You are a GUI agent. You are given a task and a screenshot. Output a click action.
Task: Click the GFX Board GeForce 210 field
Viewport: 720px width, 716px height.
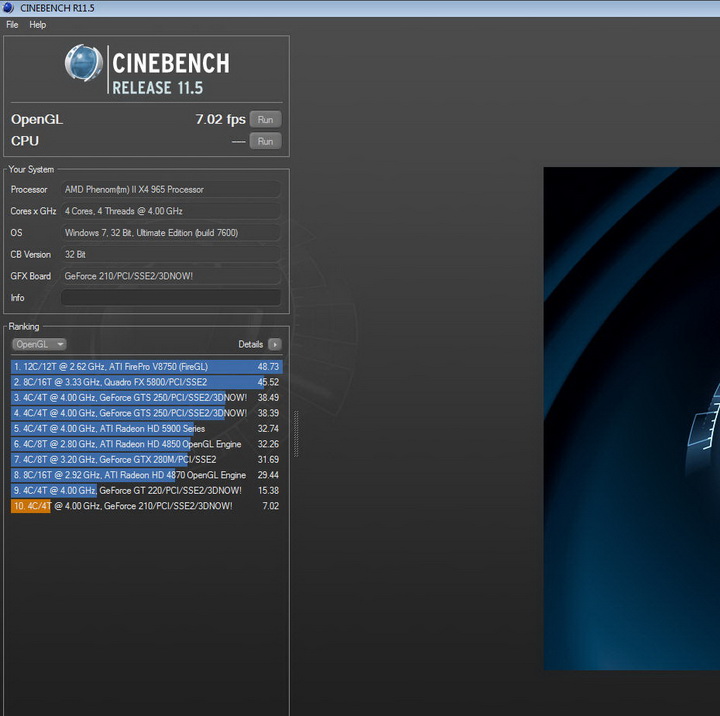click(170, 276)
